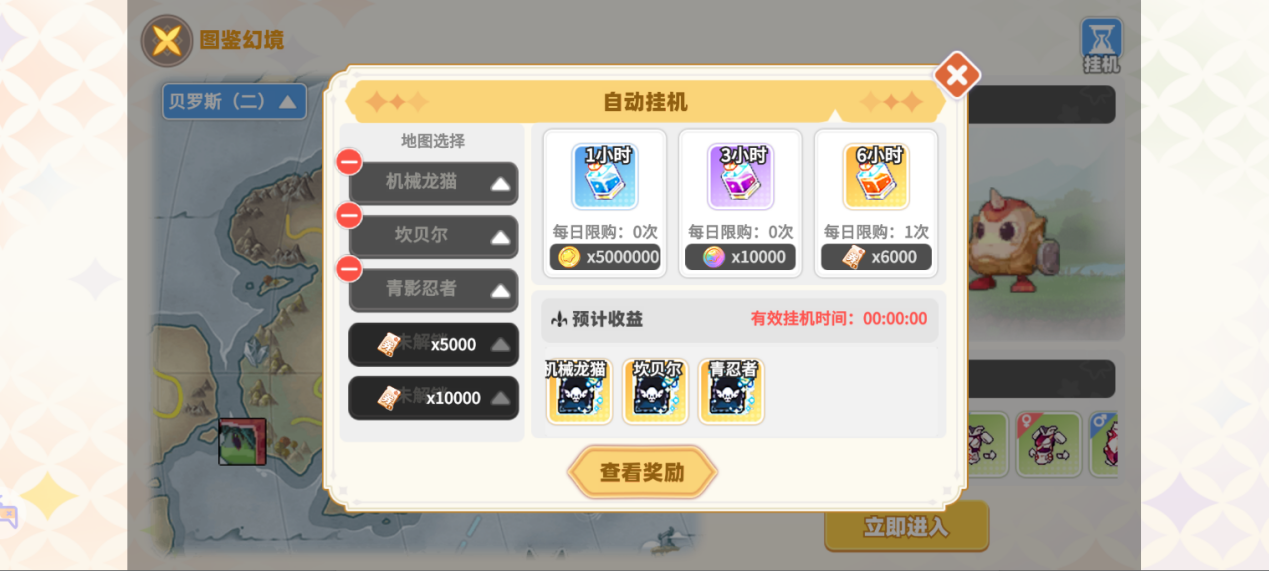The image size is (1269, 571).
Task: Unlock the x10000 ticket map slot
Action: 433,397
